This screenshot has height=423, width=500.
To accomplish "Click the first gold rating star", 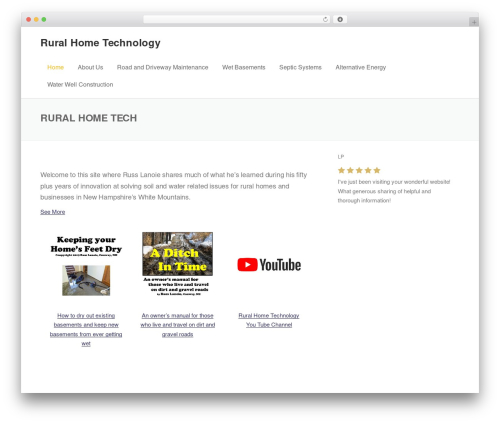I will point(341,170).
